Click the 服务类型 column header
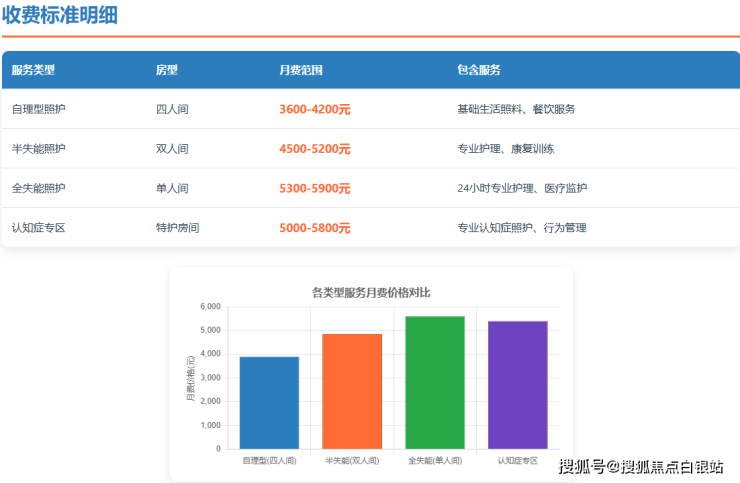Image resolution: width=740 pixels, height=483 pixels. [33, 70]
